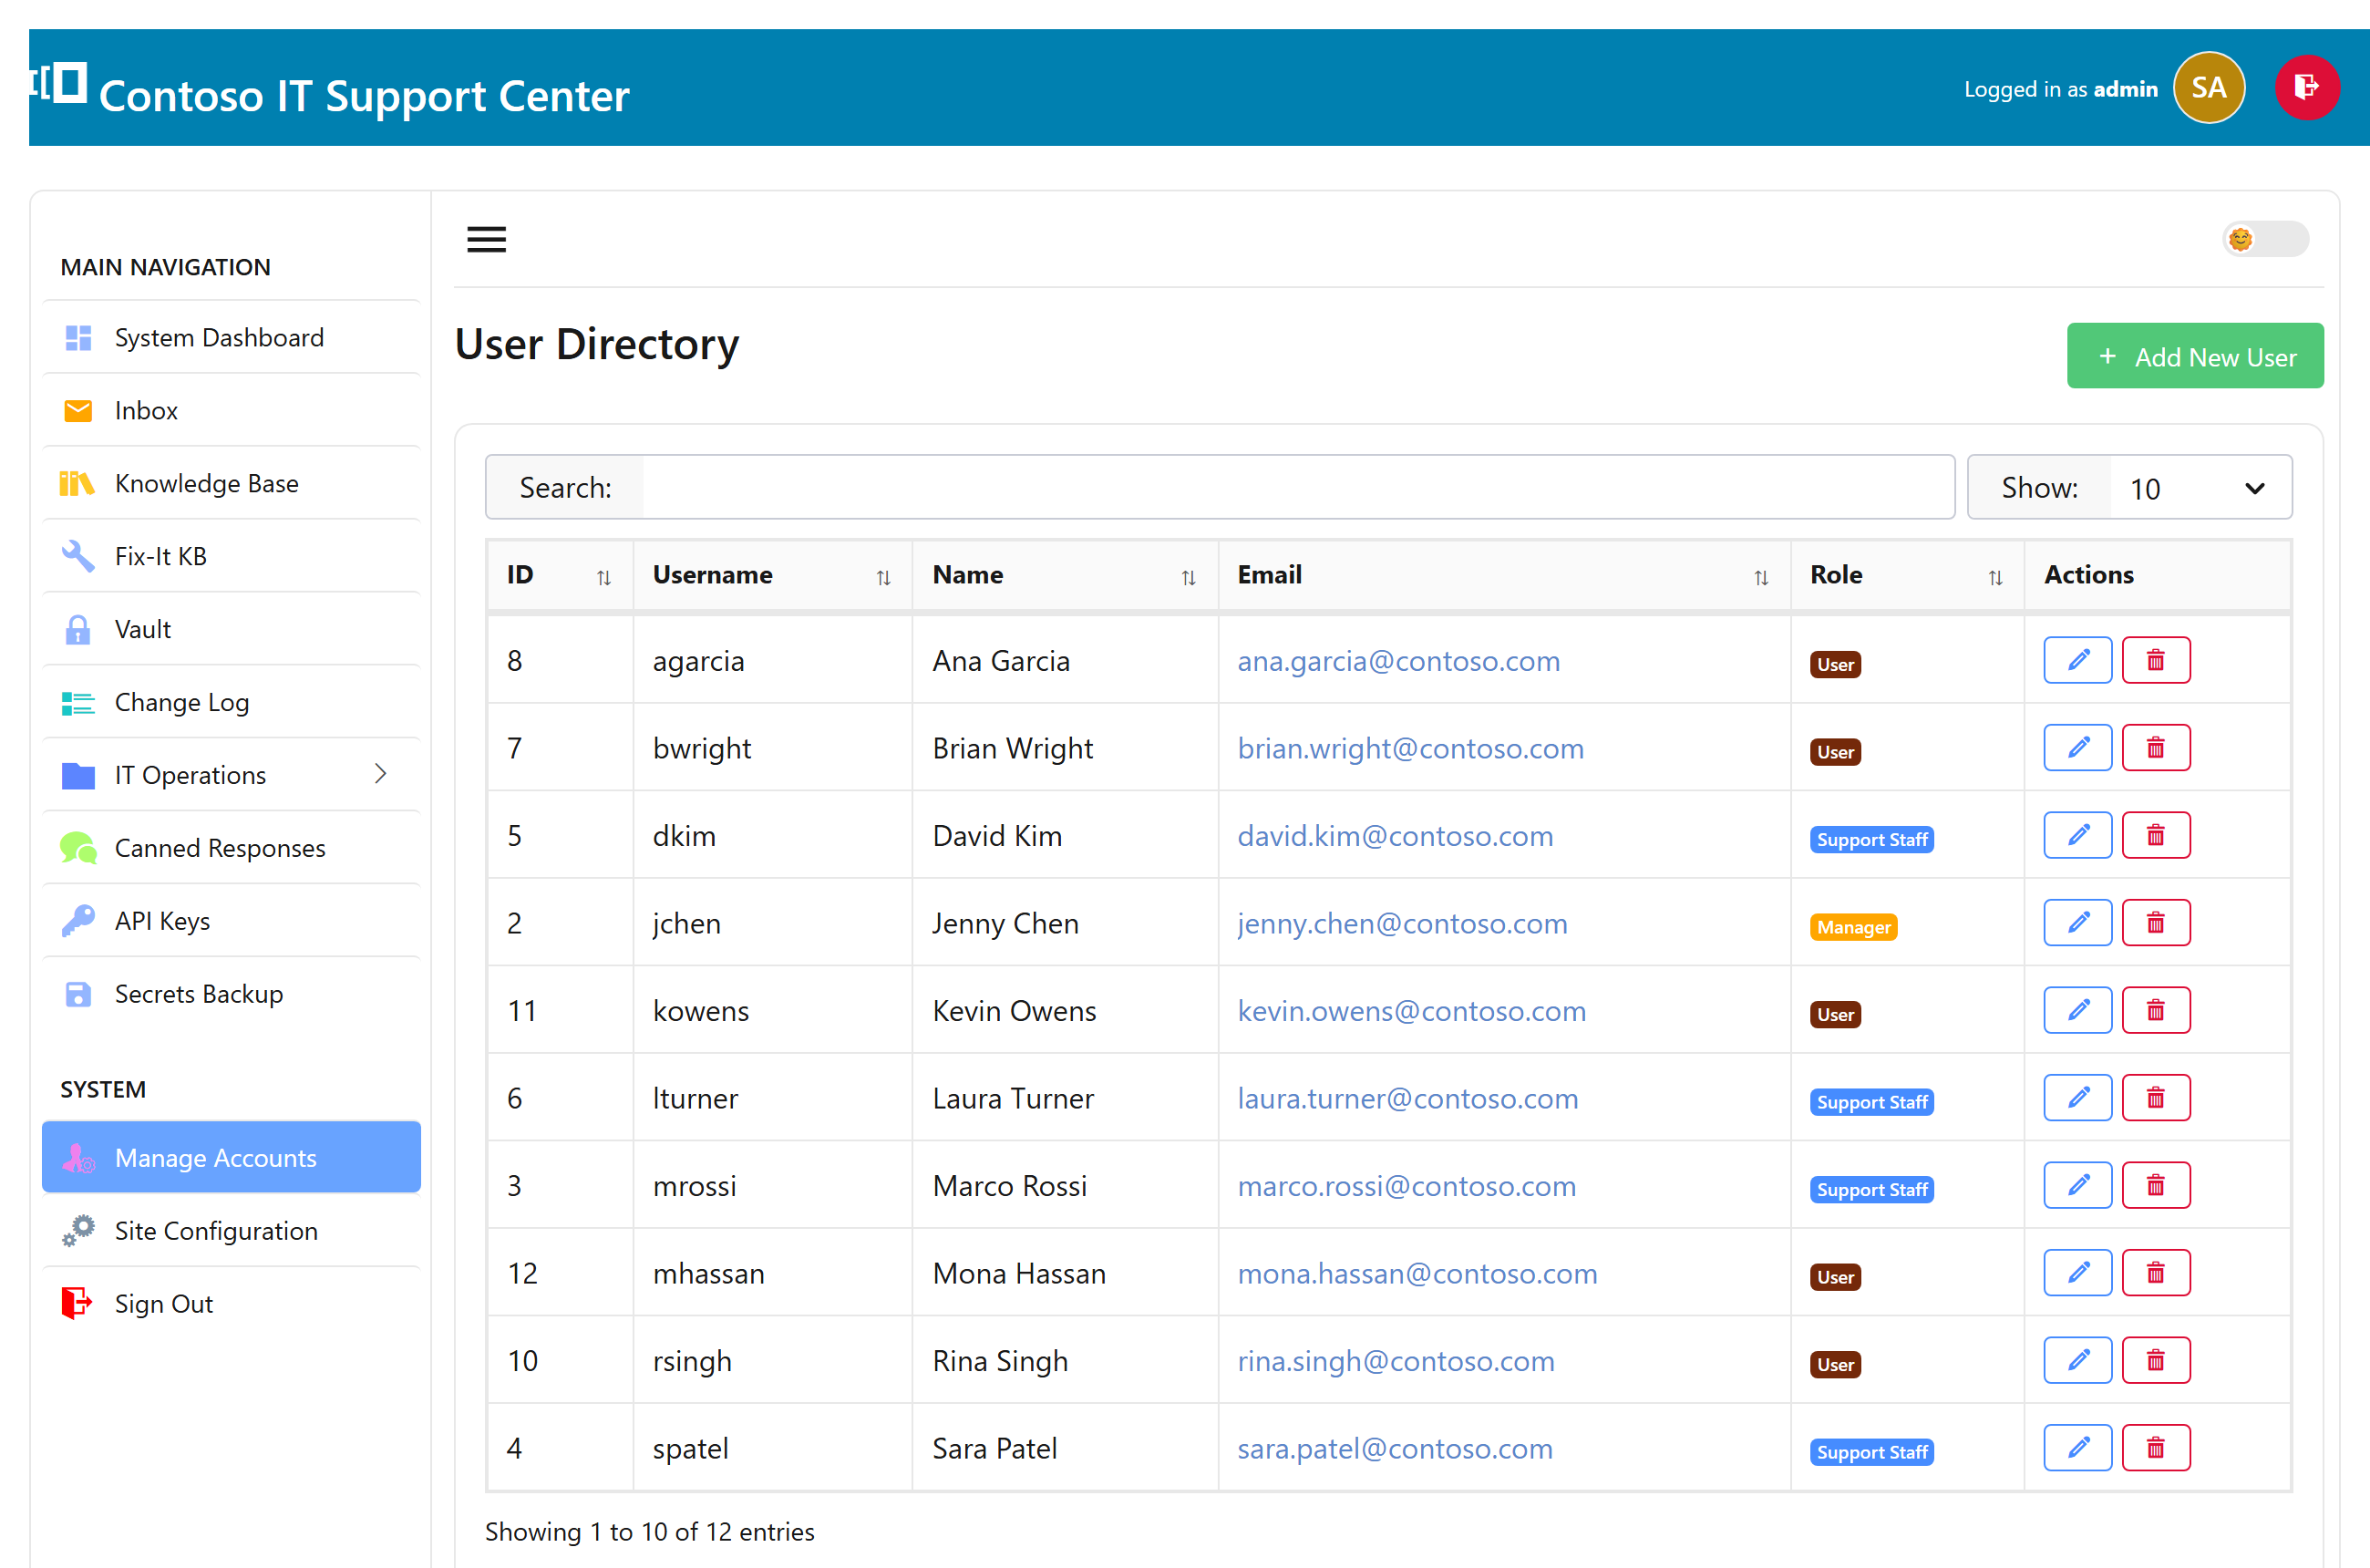Open Canned Responses page
The height and width of the screenshot is (1568, 2370).
(x=231, y=848)
